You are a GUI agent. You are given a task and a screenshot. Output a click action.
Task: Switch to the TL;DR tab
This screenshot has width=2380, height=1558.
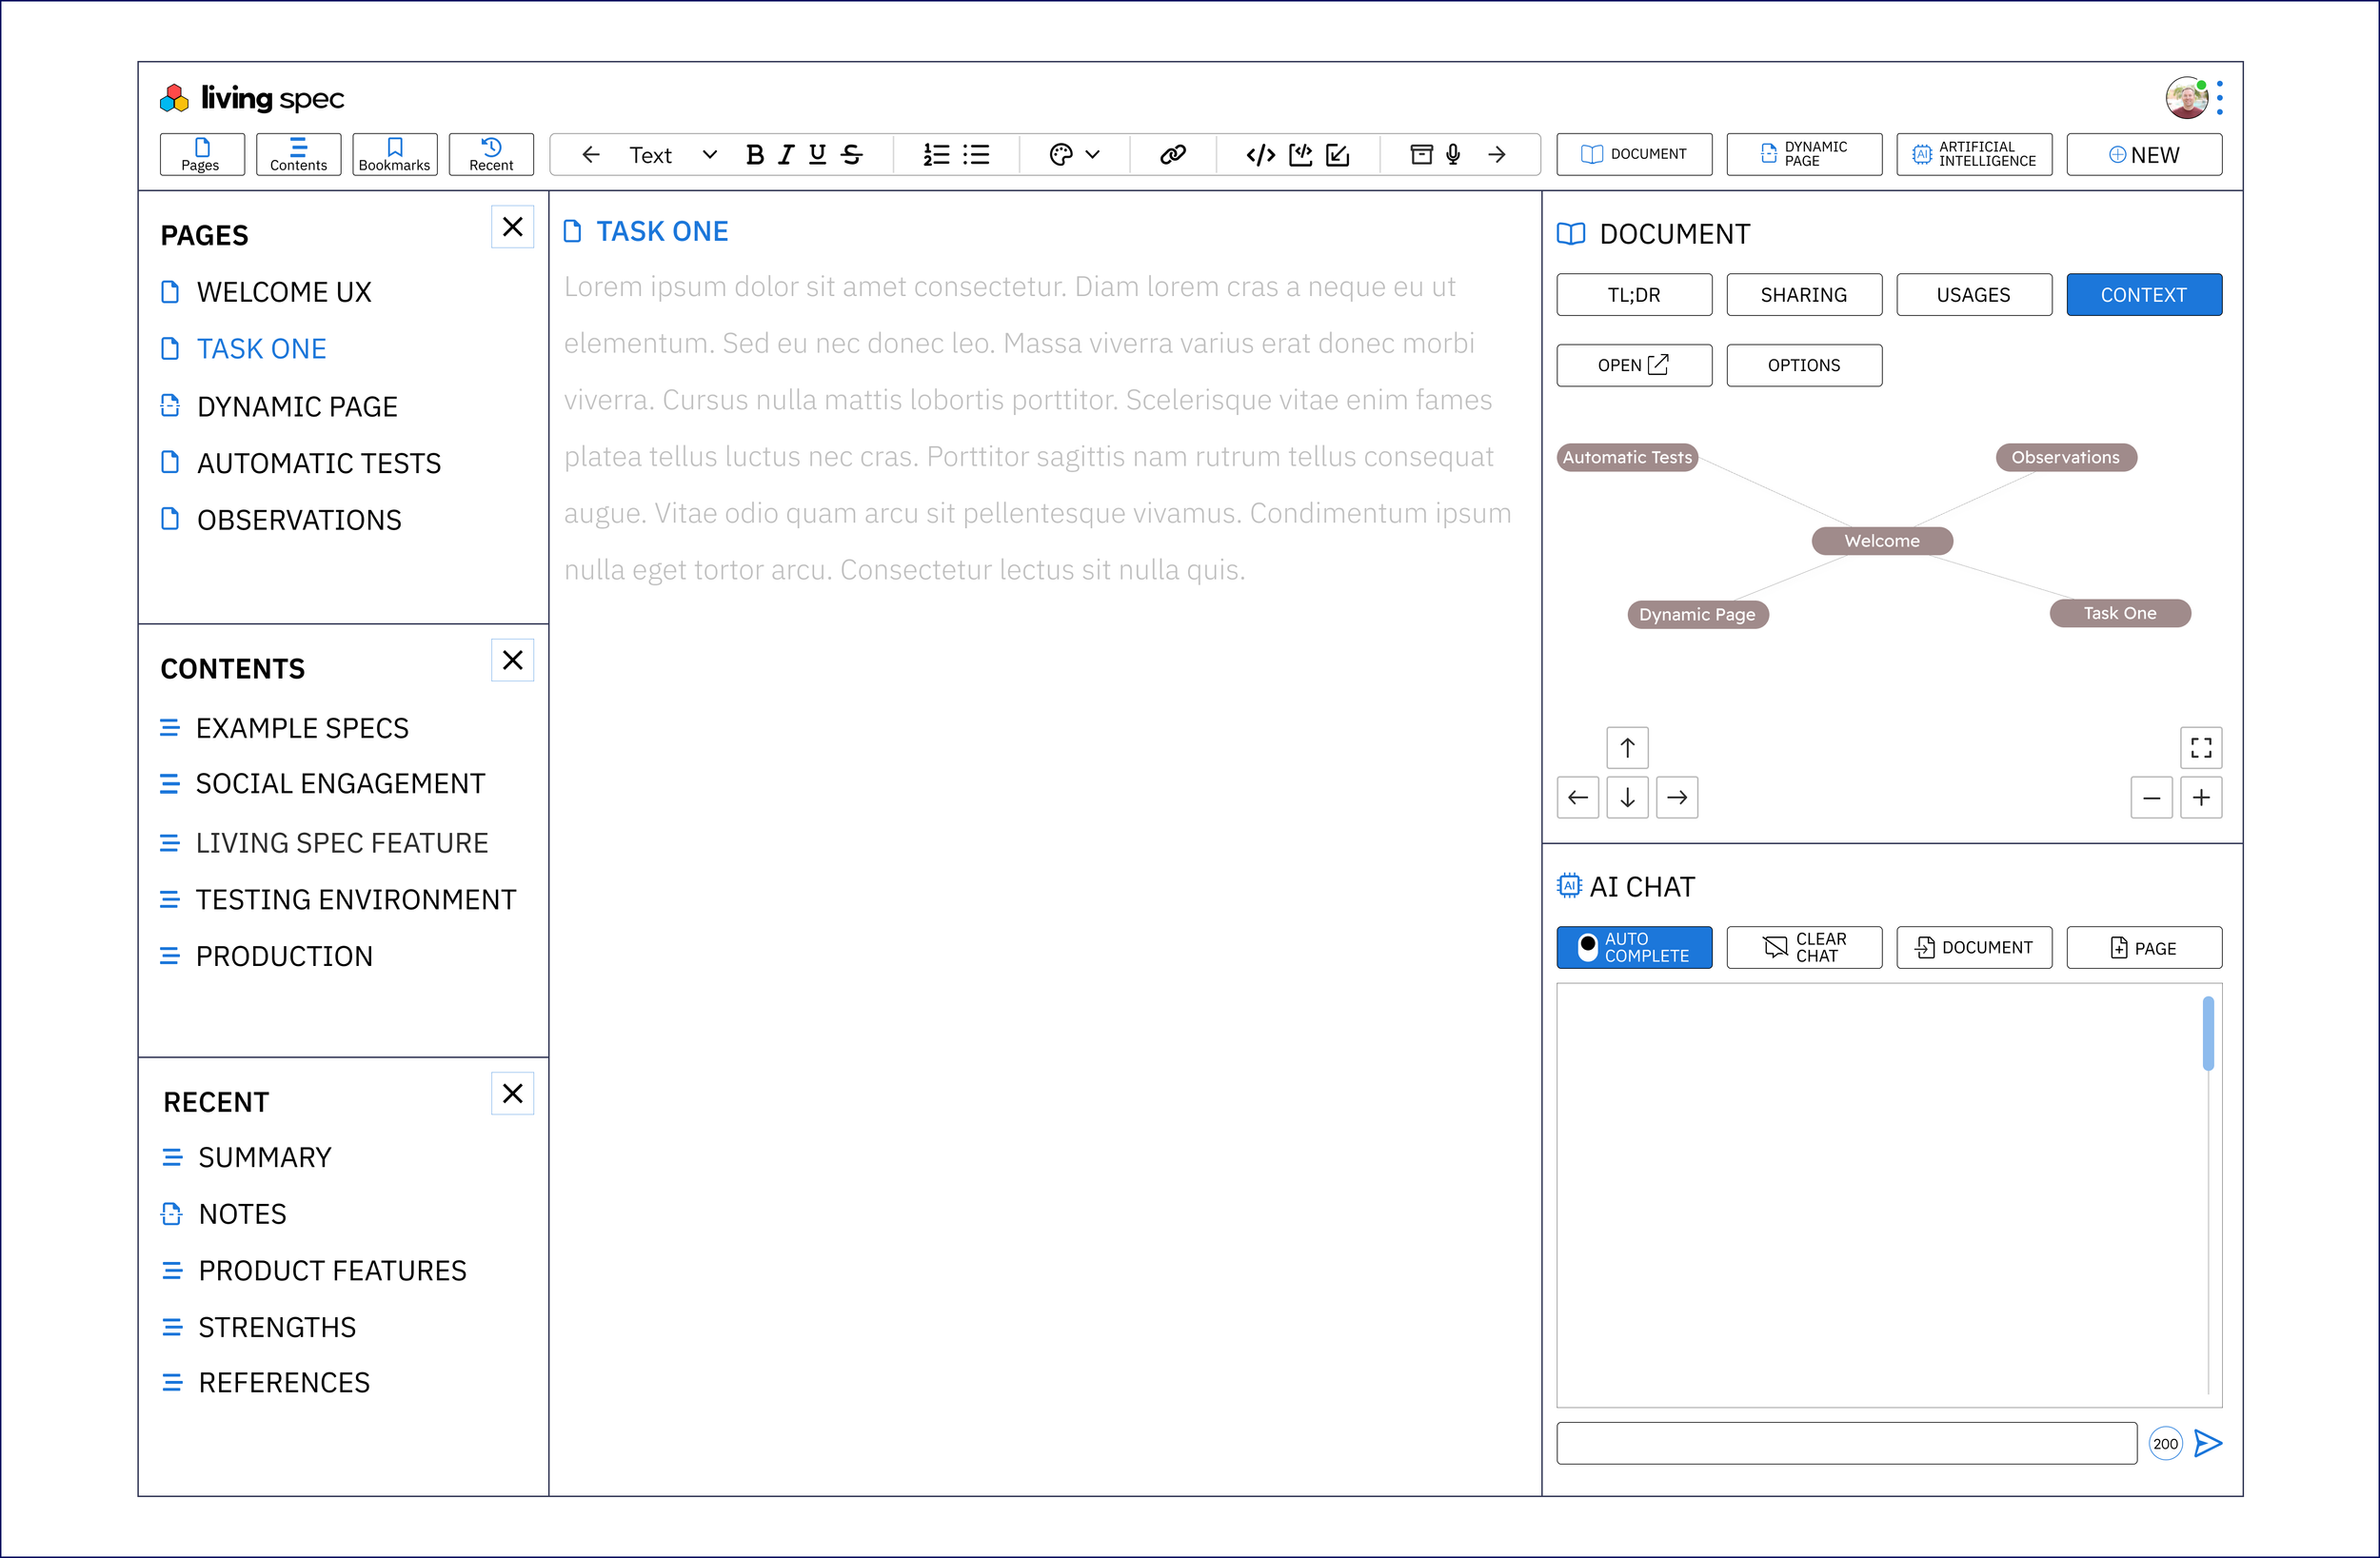coord(1634,295)
